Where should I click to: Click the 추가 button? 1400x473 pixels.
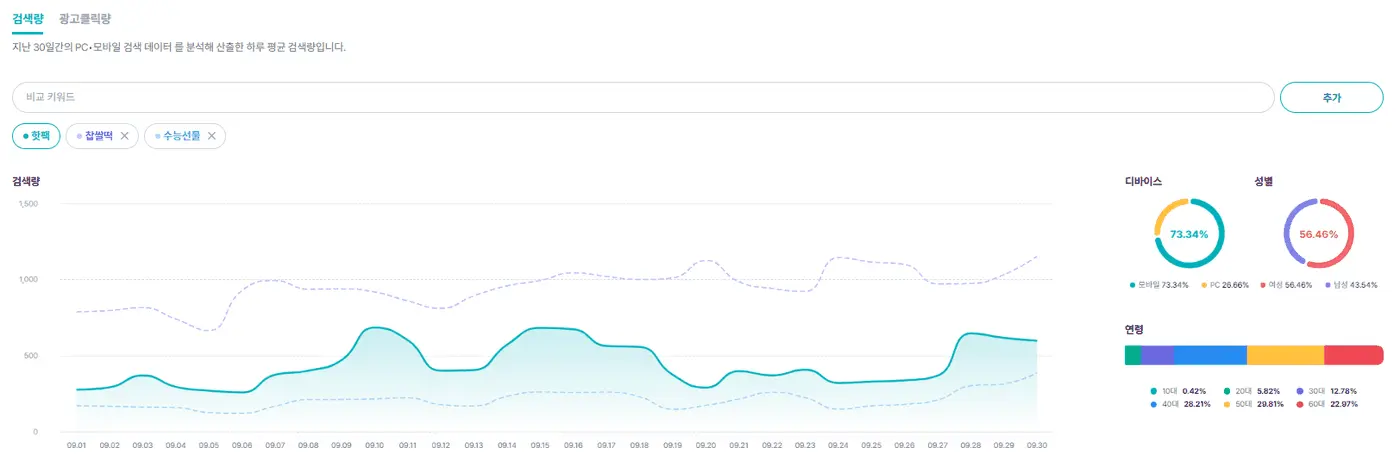(1331, 97)
